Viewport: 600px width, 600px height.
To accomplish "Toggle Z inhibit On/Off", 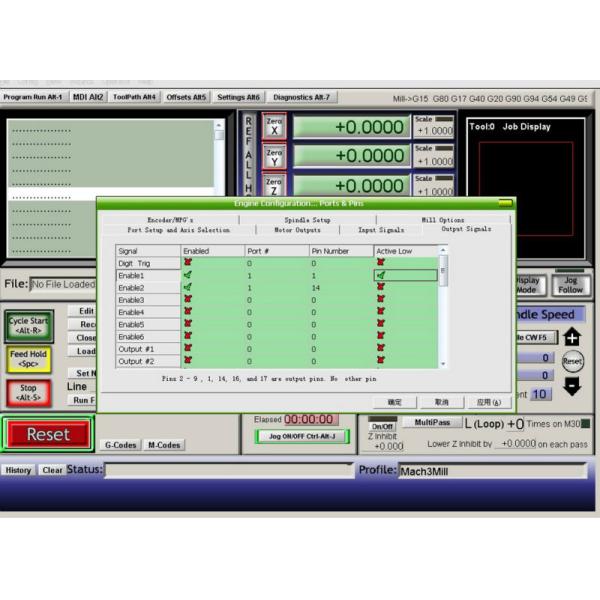I will click(383, 426).
